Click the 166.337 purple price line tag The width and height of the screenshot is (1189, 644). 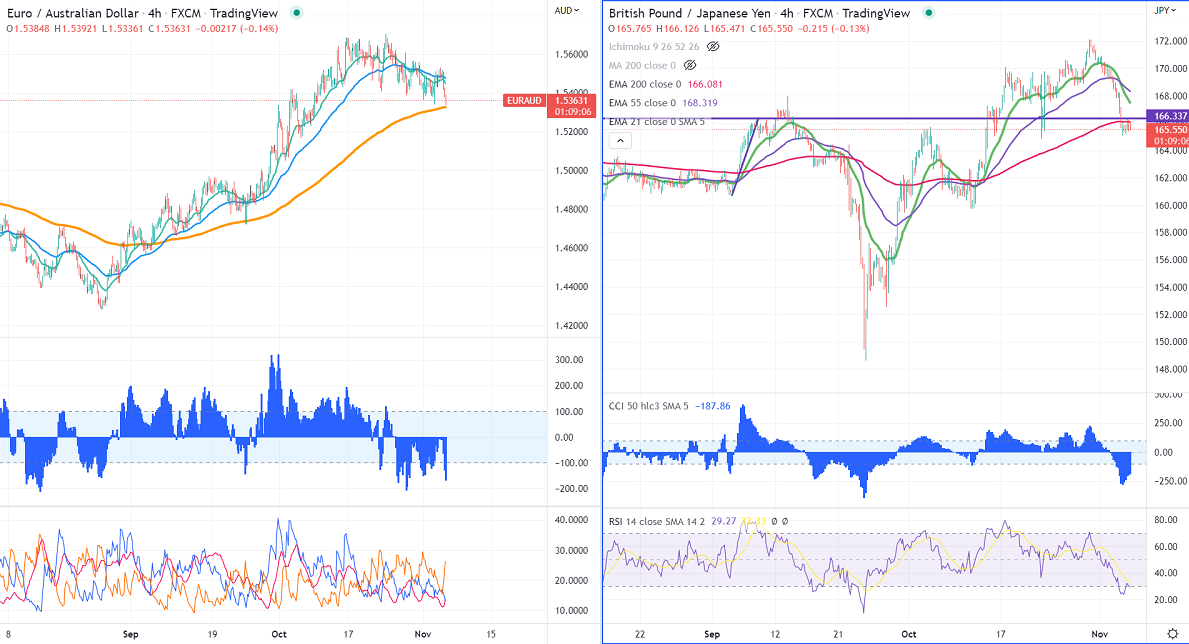(1169, 116)
